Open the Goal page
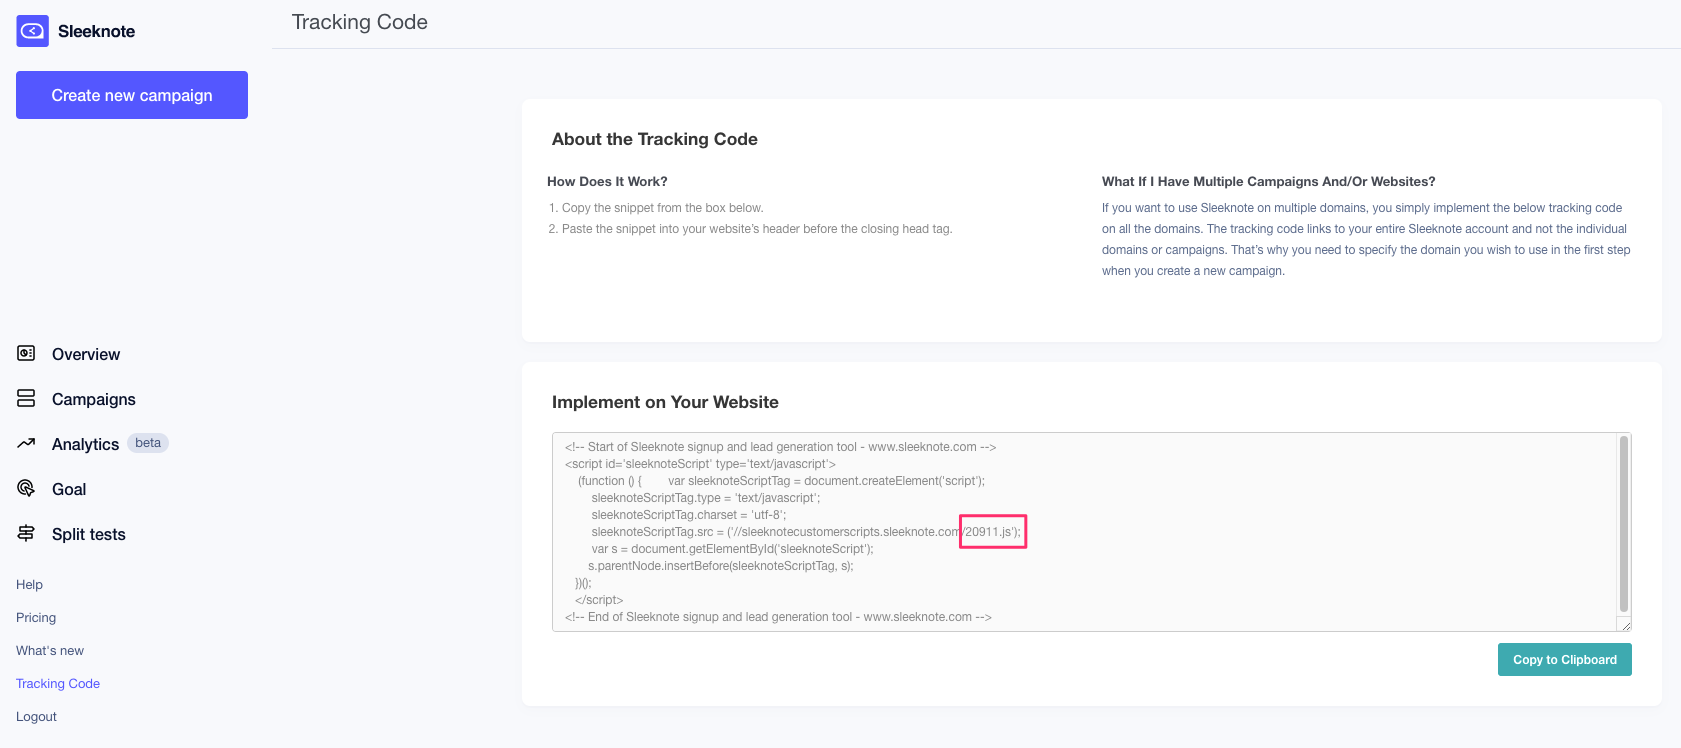Image resolution: width=1681 pixels, height=748 pixels. click(69, 489)
